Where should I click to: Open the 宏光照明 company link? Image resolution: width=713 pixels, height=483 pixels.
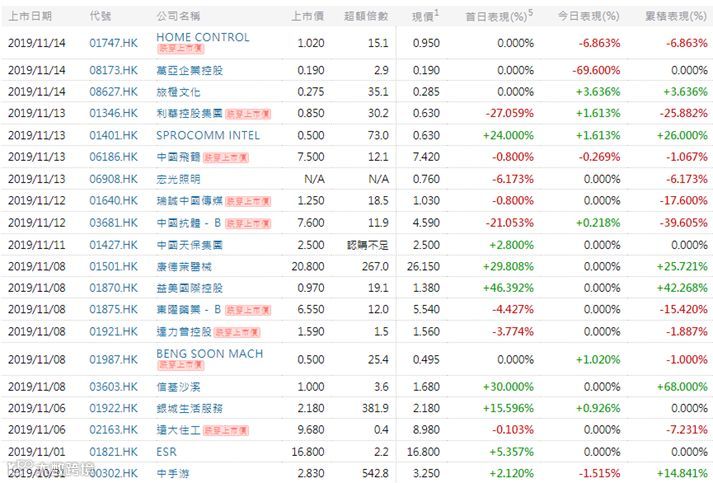pyautogui.click(x=178, y=179)
